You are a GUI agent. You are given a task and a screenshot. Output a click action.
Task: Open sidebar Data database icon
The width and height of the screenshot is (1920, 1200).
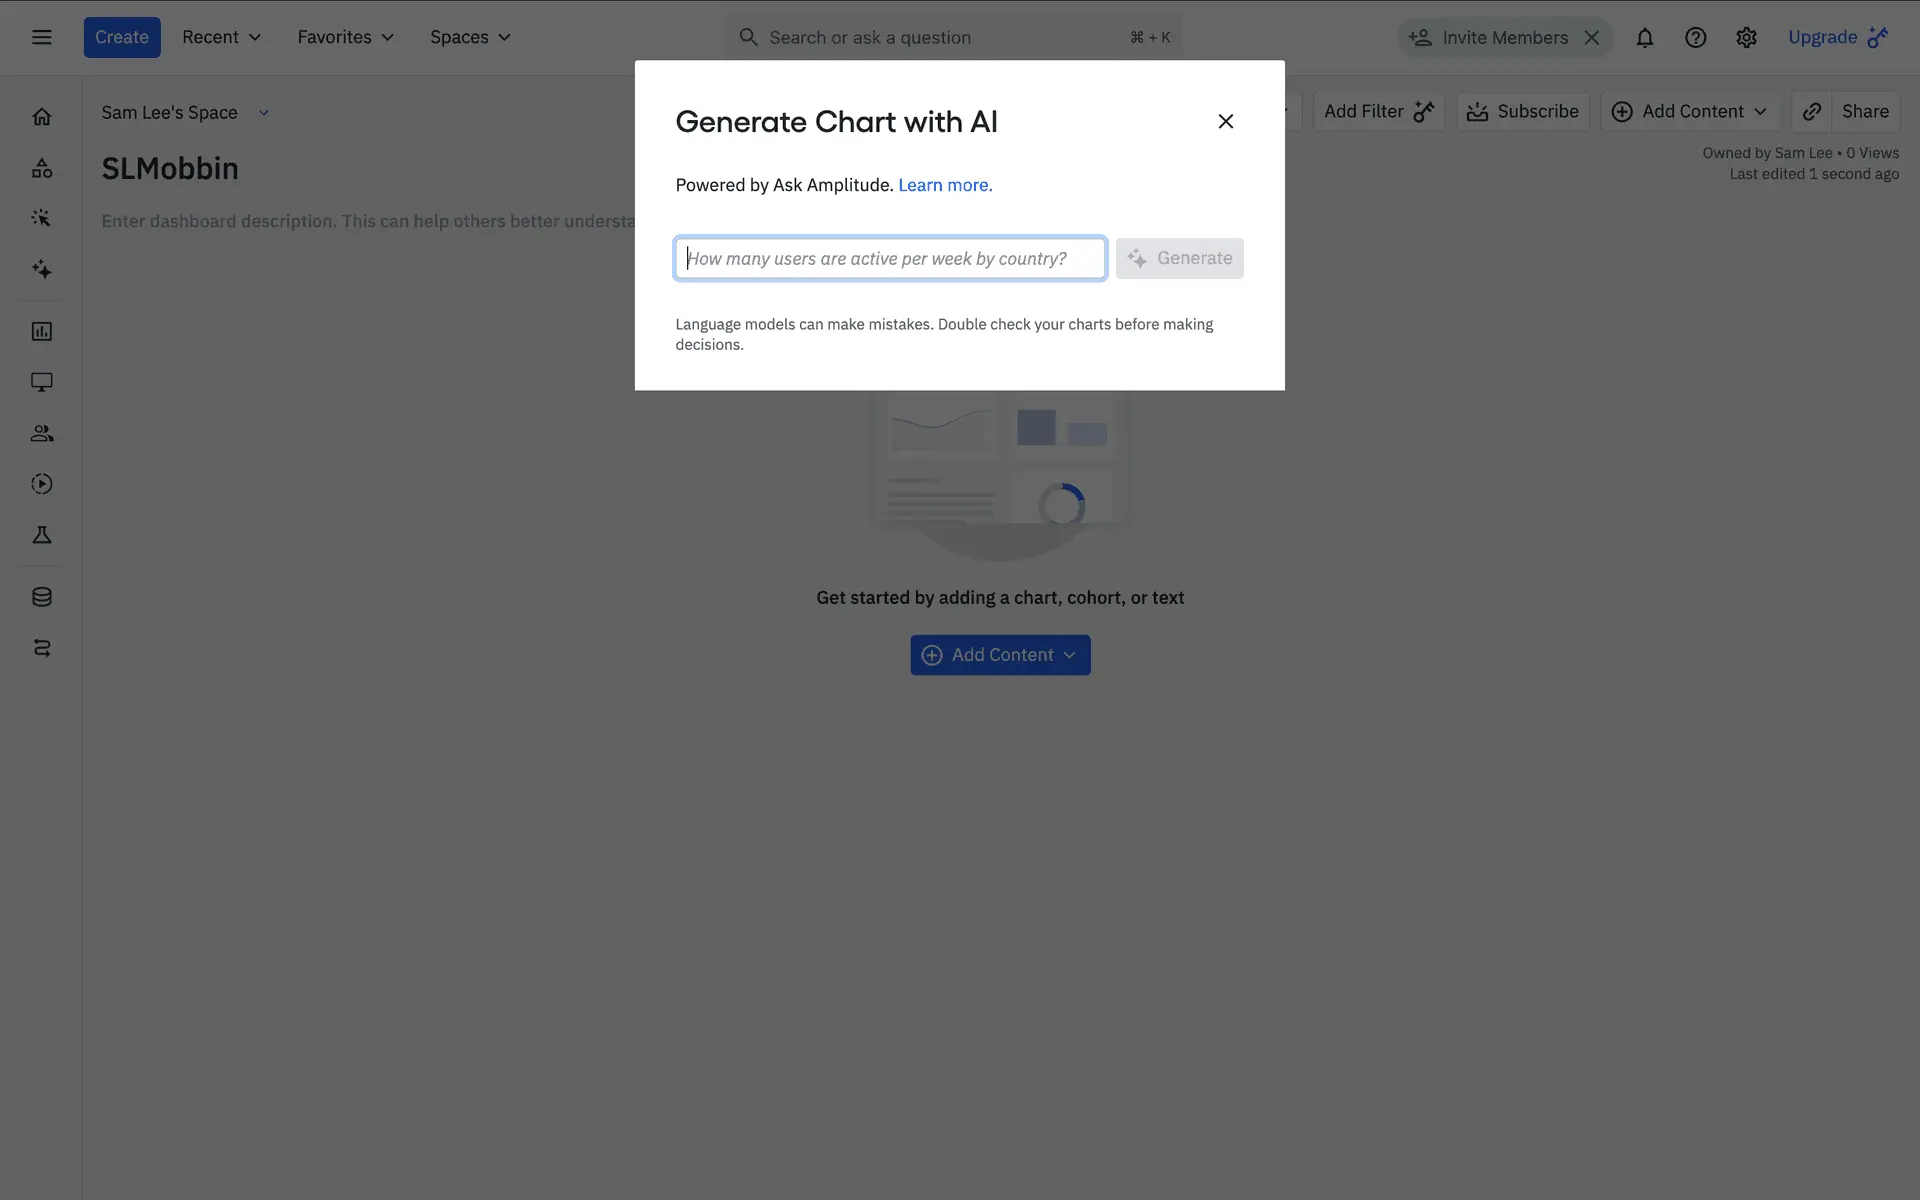click(41, 597)
